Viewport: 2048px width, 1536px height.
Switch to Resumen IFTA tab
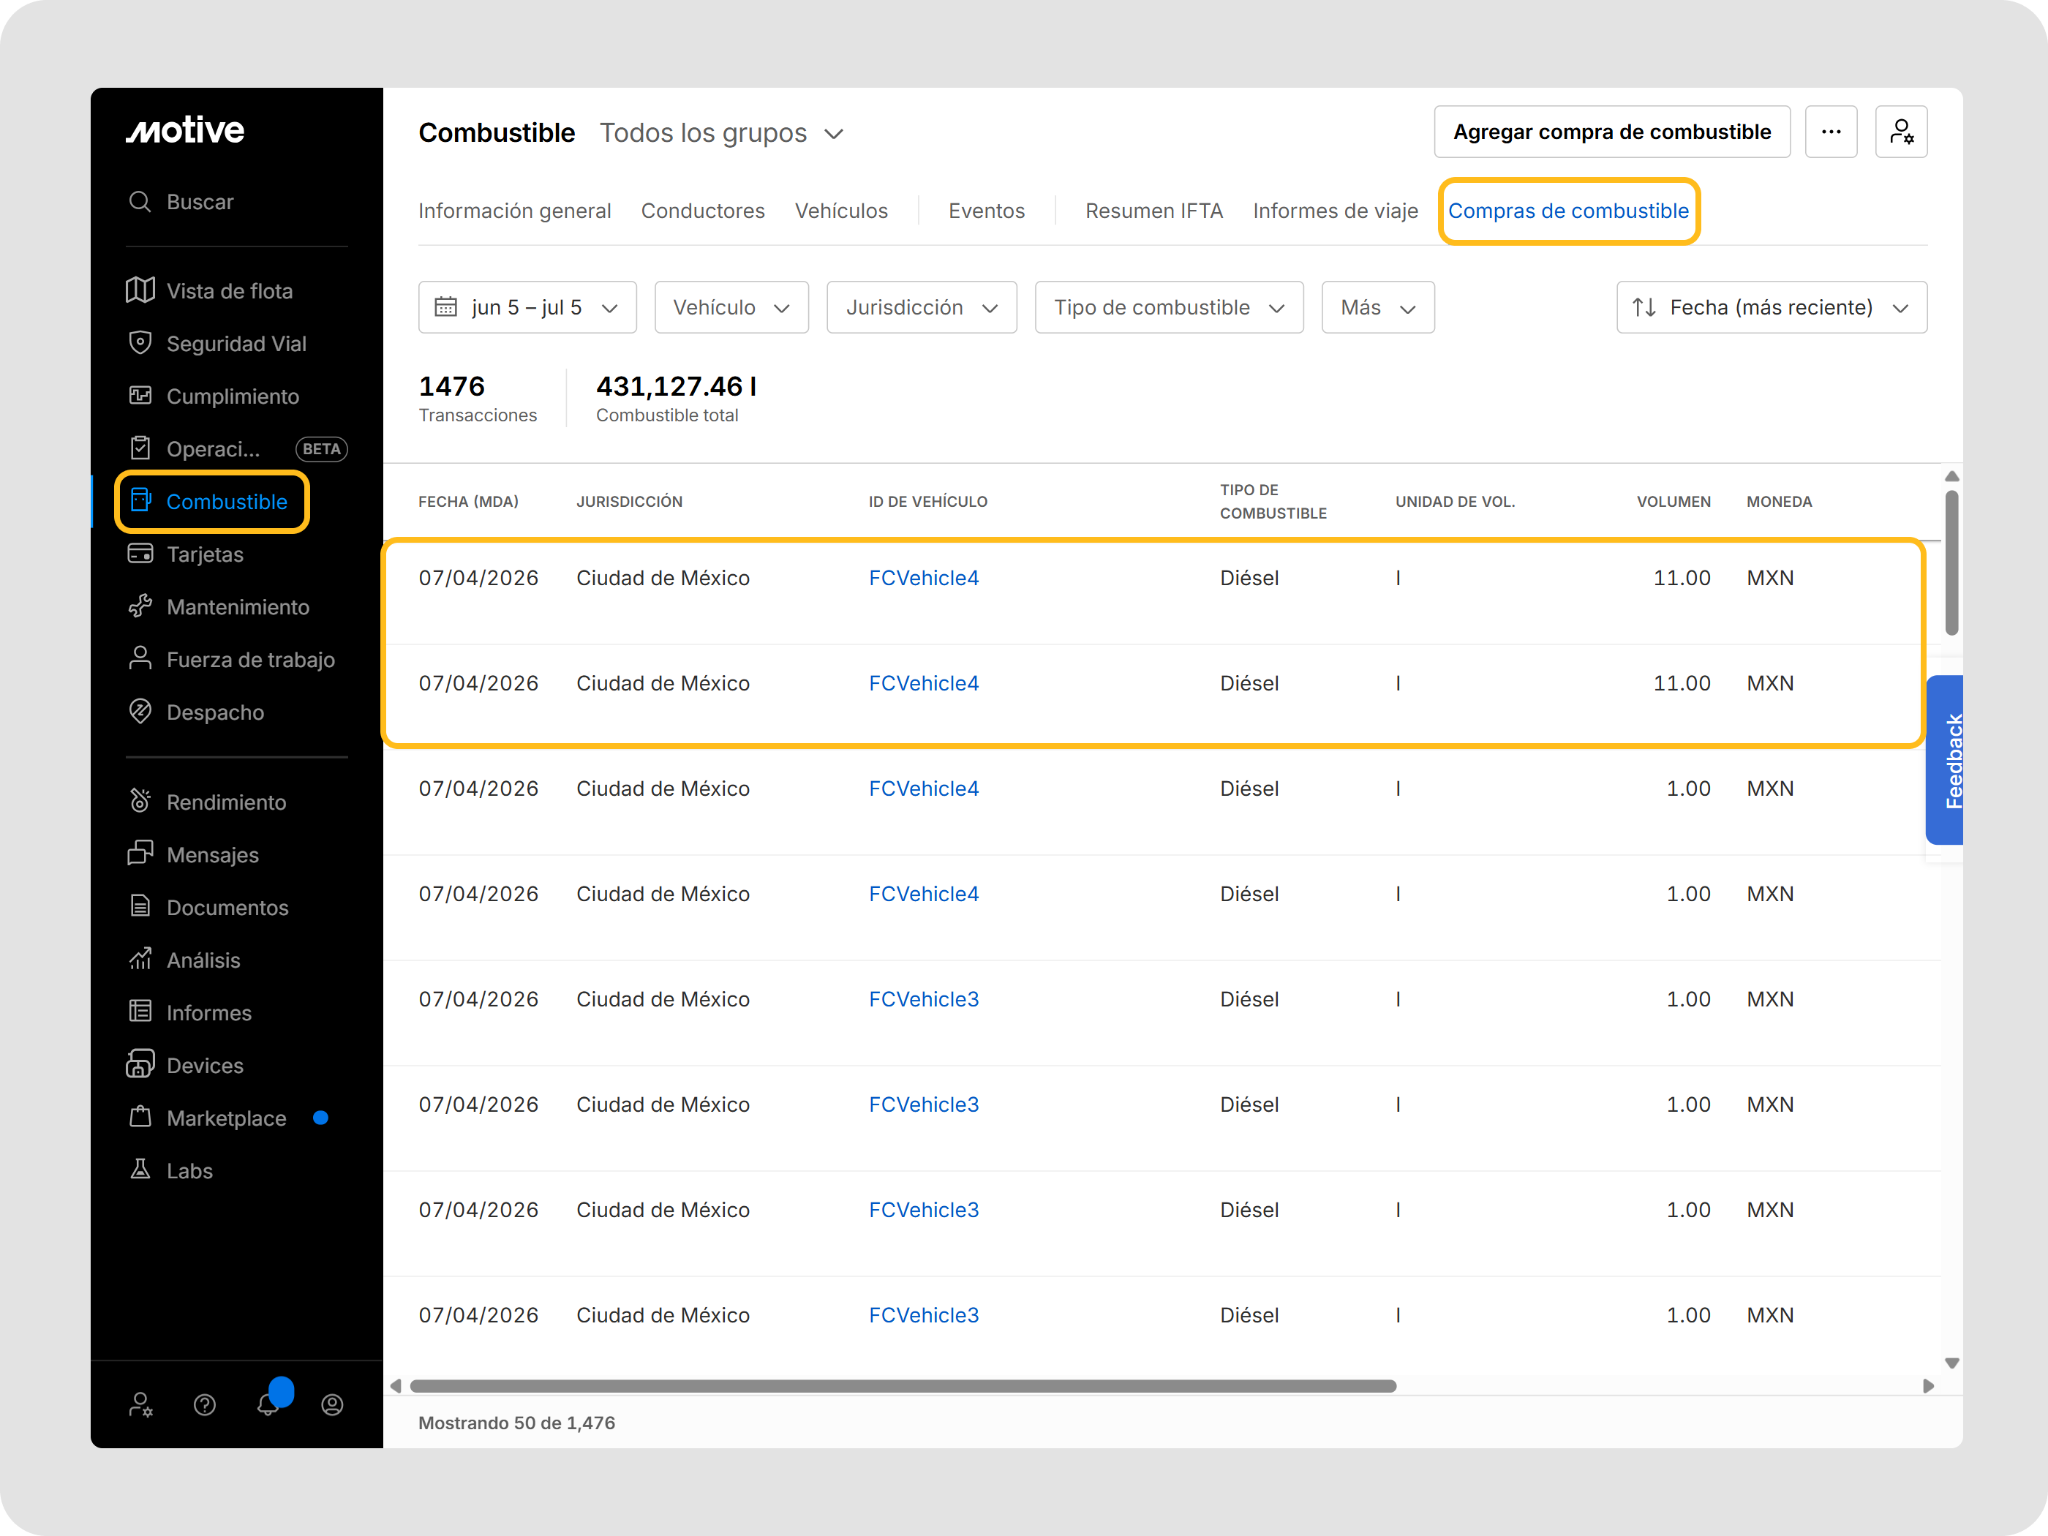[1154, 211]
